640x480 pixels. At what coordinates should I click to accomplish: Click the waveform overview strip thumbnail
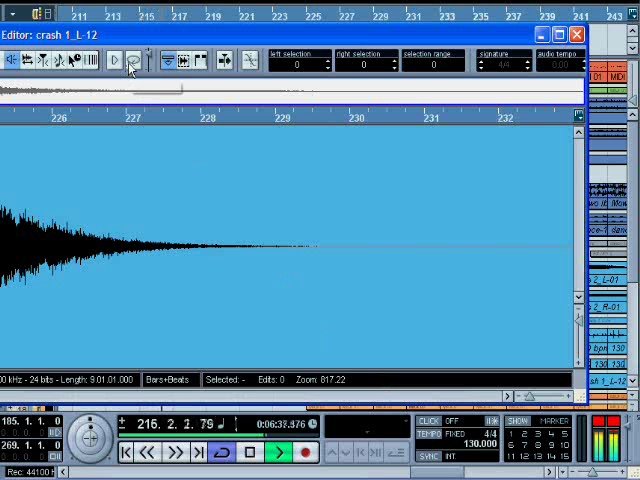pyautogui.click(x=292, y=91)
